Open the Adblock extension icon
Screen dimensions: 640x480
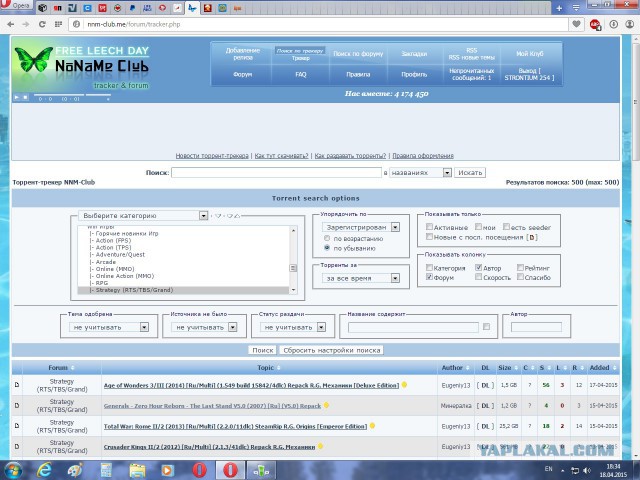click(595, 24)
